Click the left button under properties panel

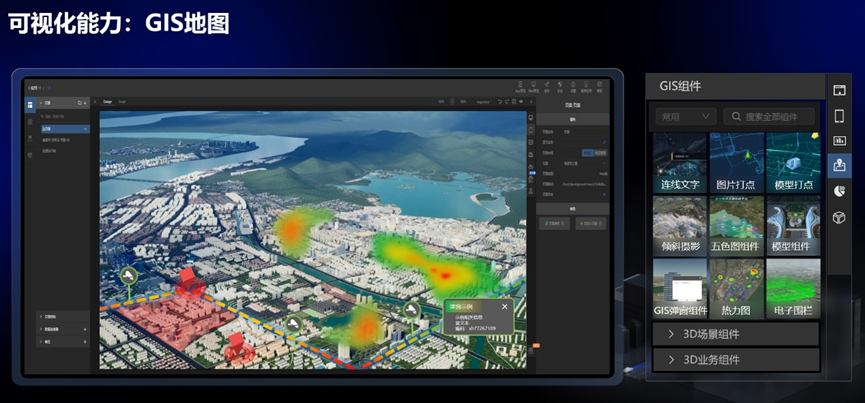[554, 223]
